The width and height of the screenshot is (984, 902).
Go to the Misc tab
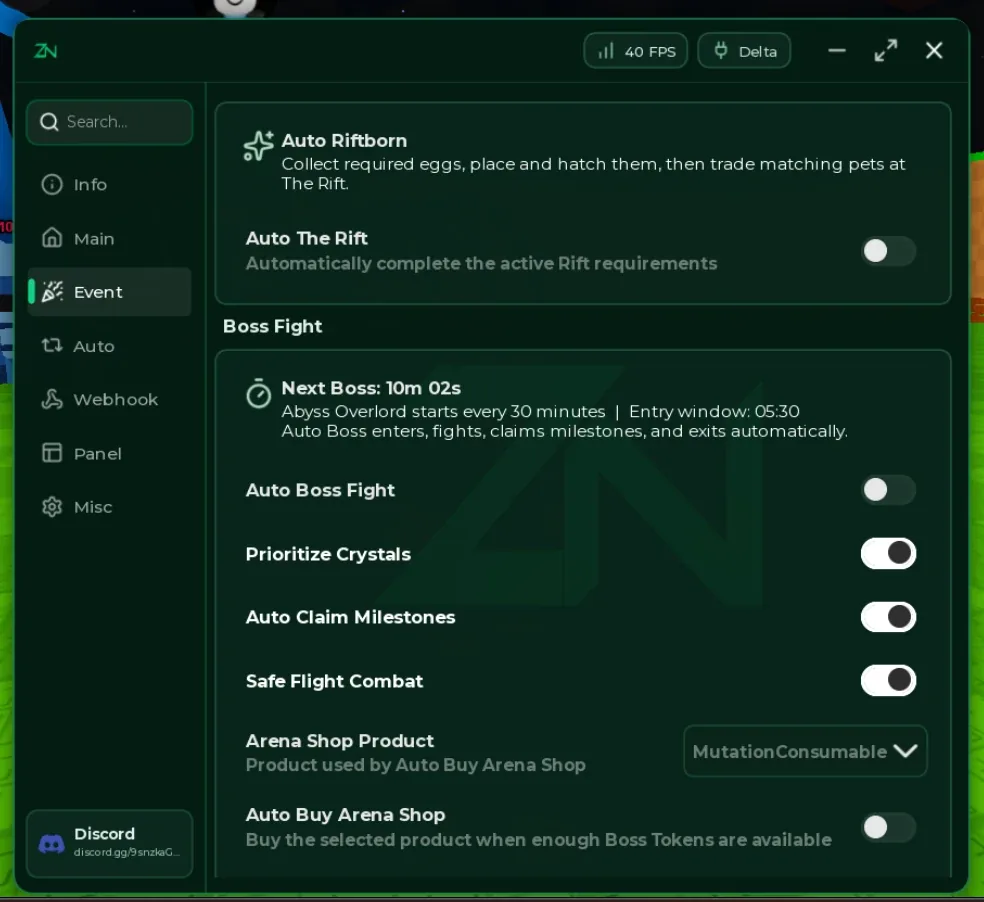click(x=110, y=507)
